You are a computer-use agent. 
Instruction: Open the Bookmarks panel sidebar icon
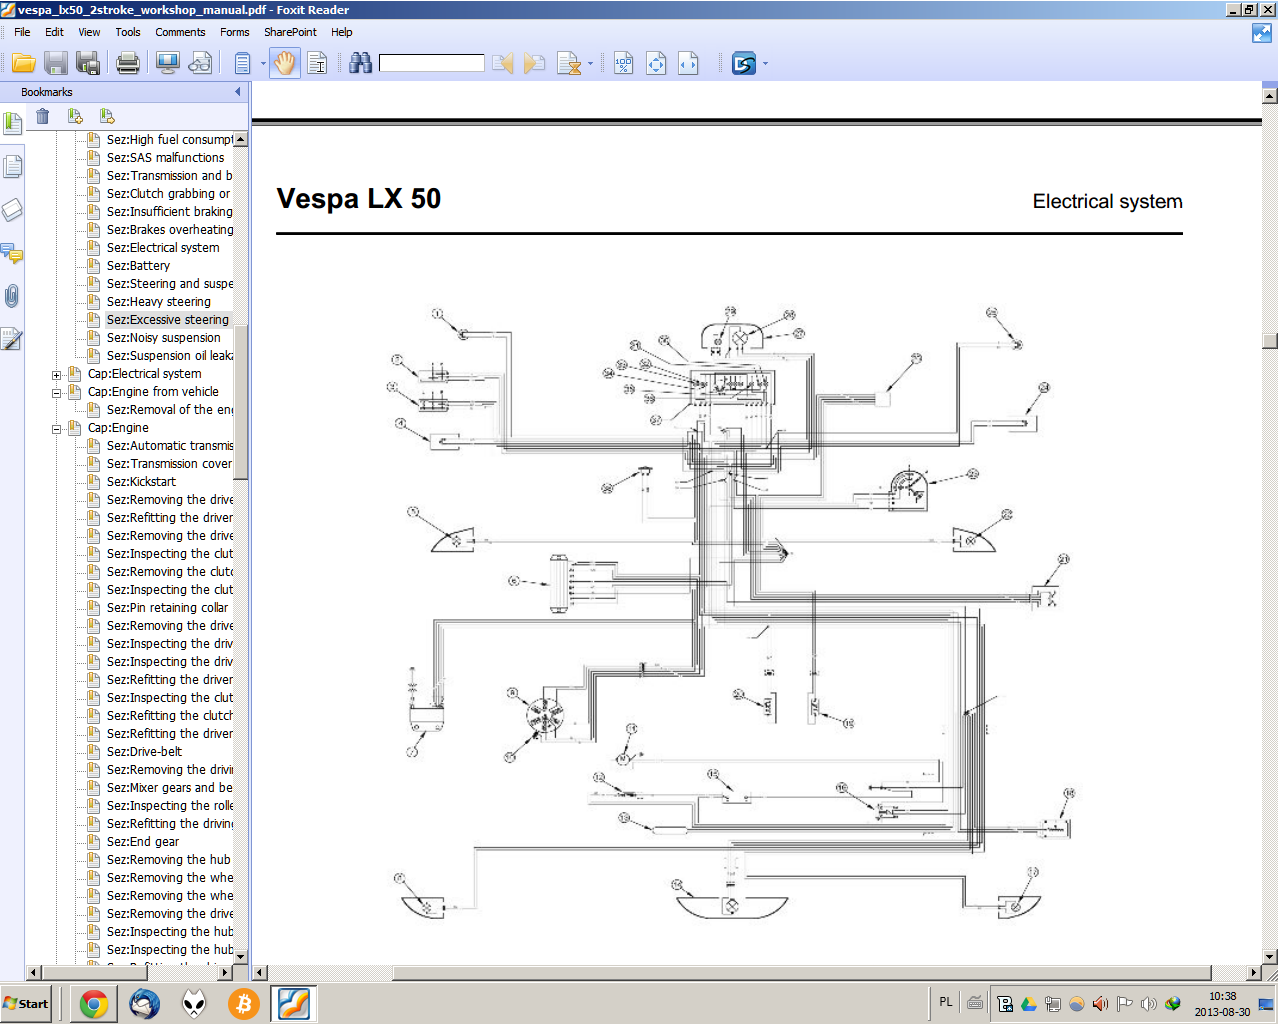pos(12,124)
